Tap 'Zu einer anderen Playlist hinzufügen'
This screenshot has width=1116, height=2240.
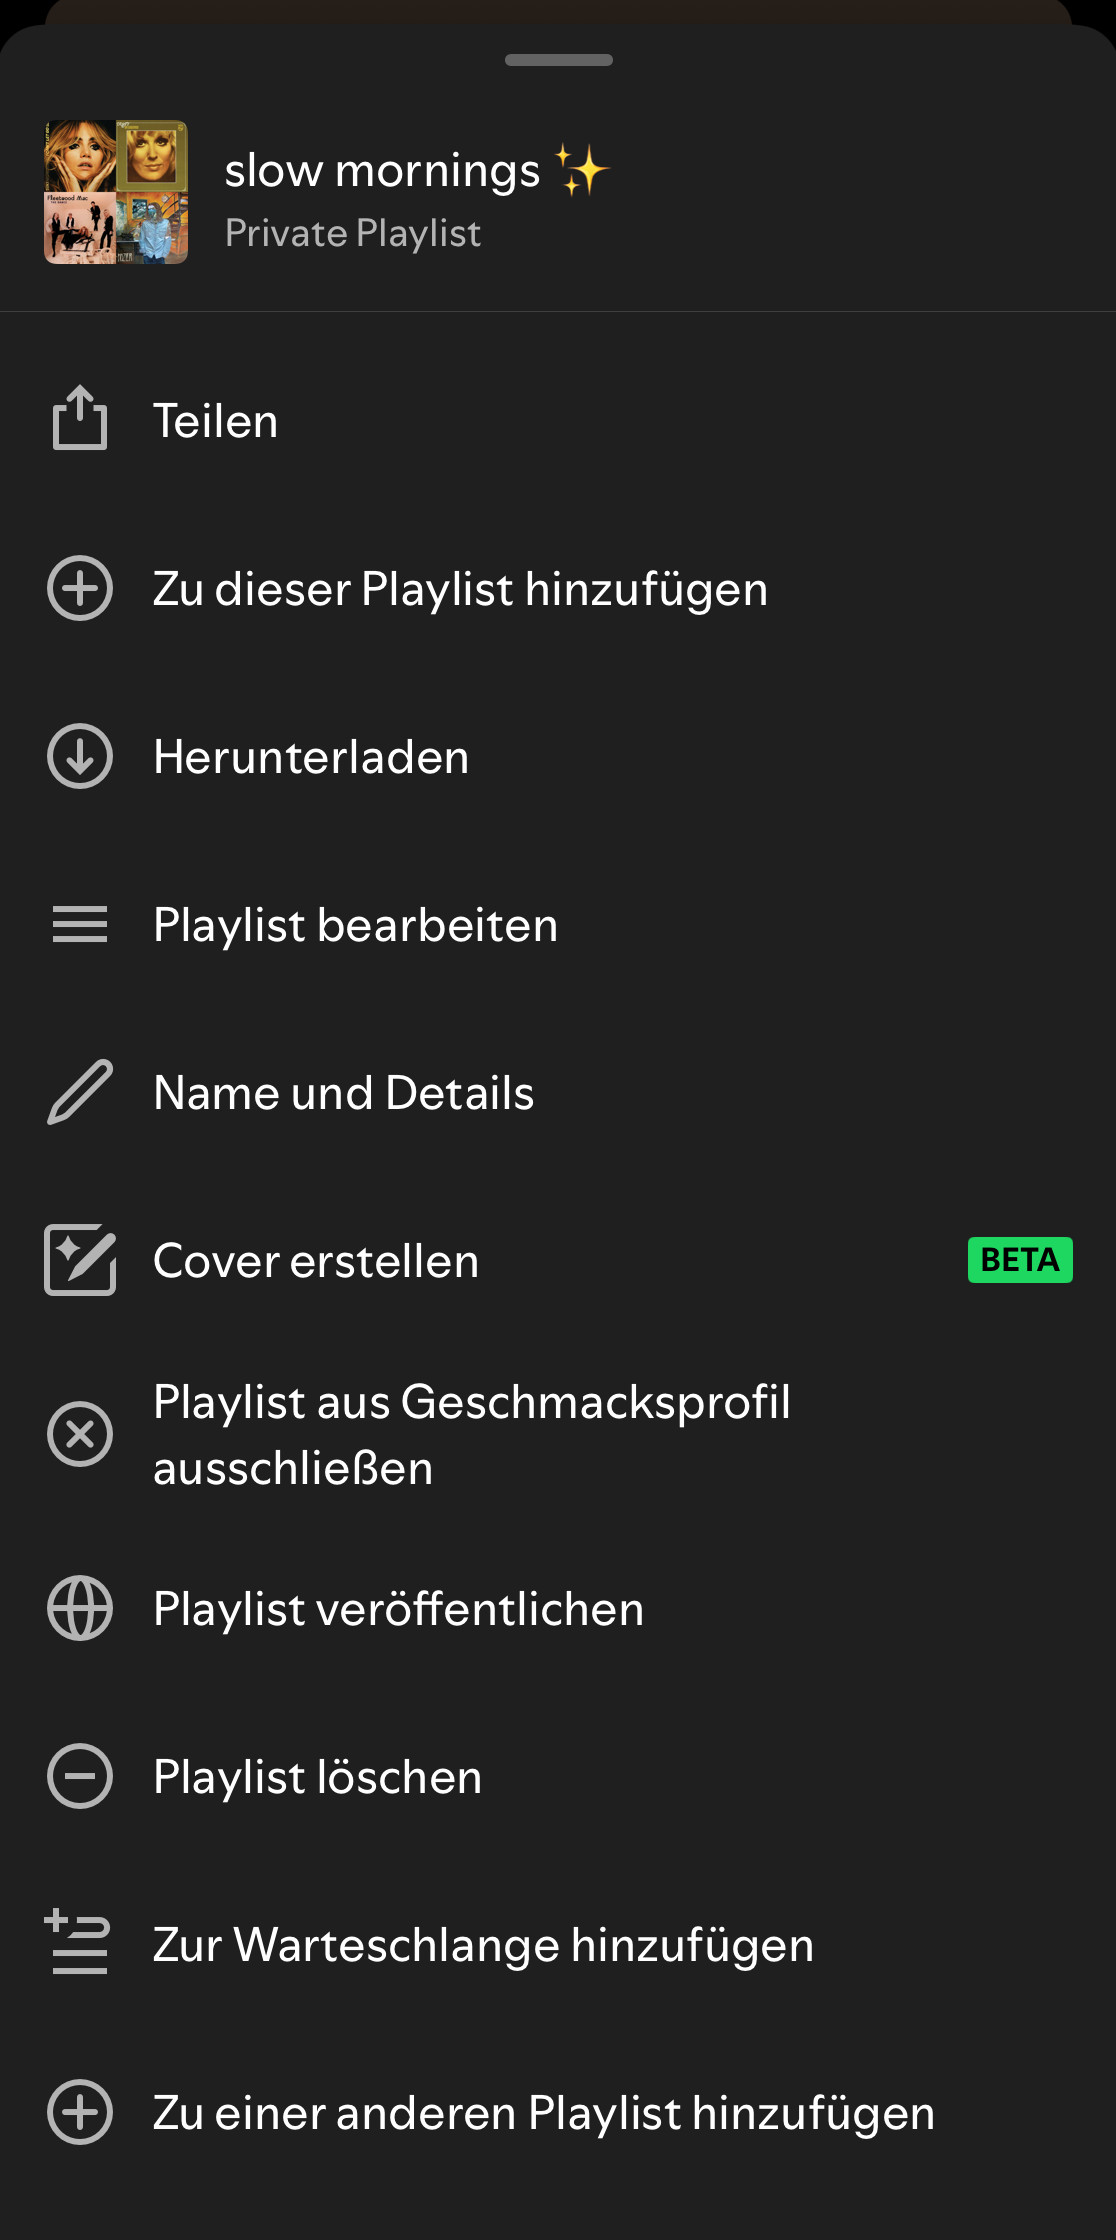click(543, 2113)
